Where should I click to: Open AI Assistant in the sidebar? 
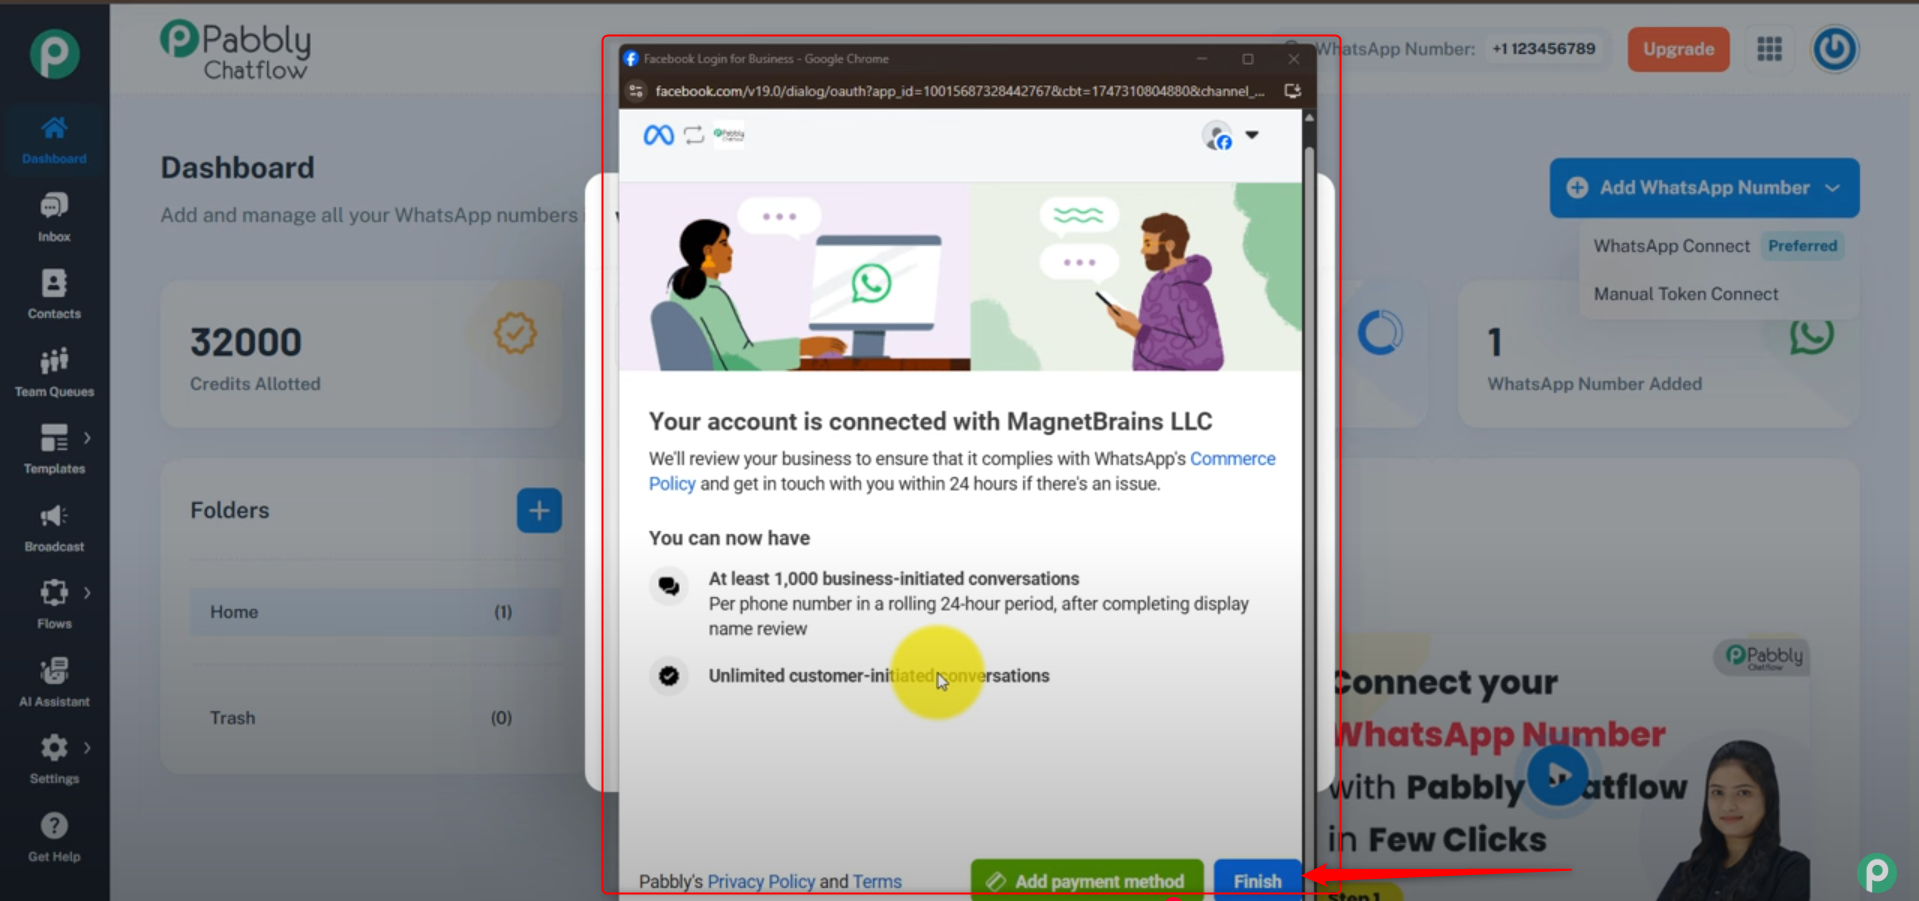coord(54,682)
